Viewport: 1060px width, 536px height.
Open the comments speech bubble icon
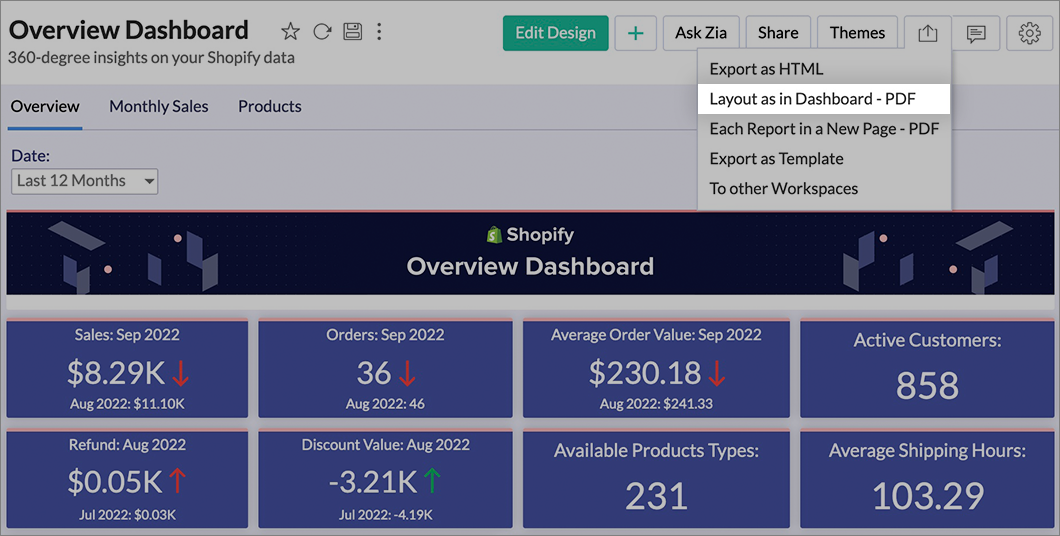tap(975, 33)
